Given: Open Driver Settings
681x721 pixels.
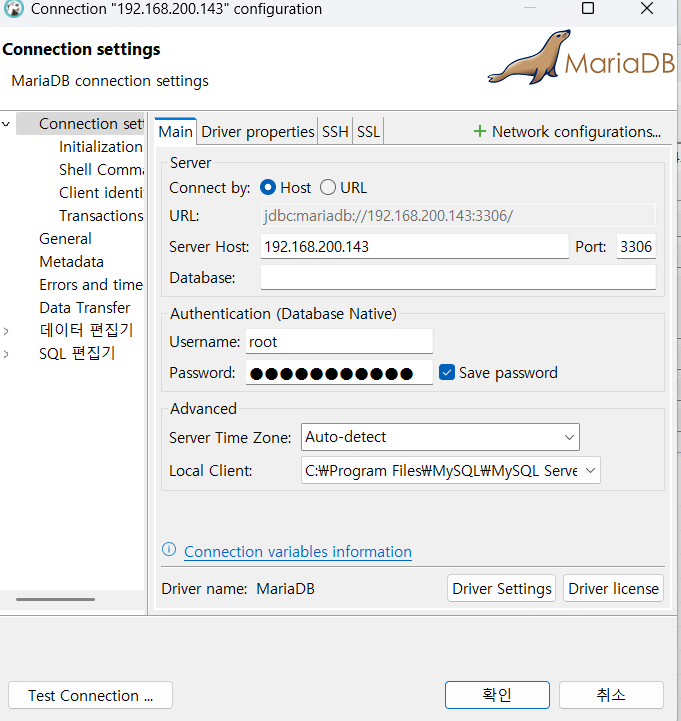Looking at the screenshot, I should (501, 588).
